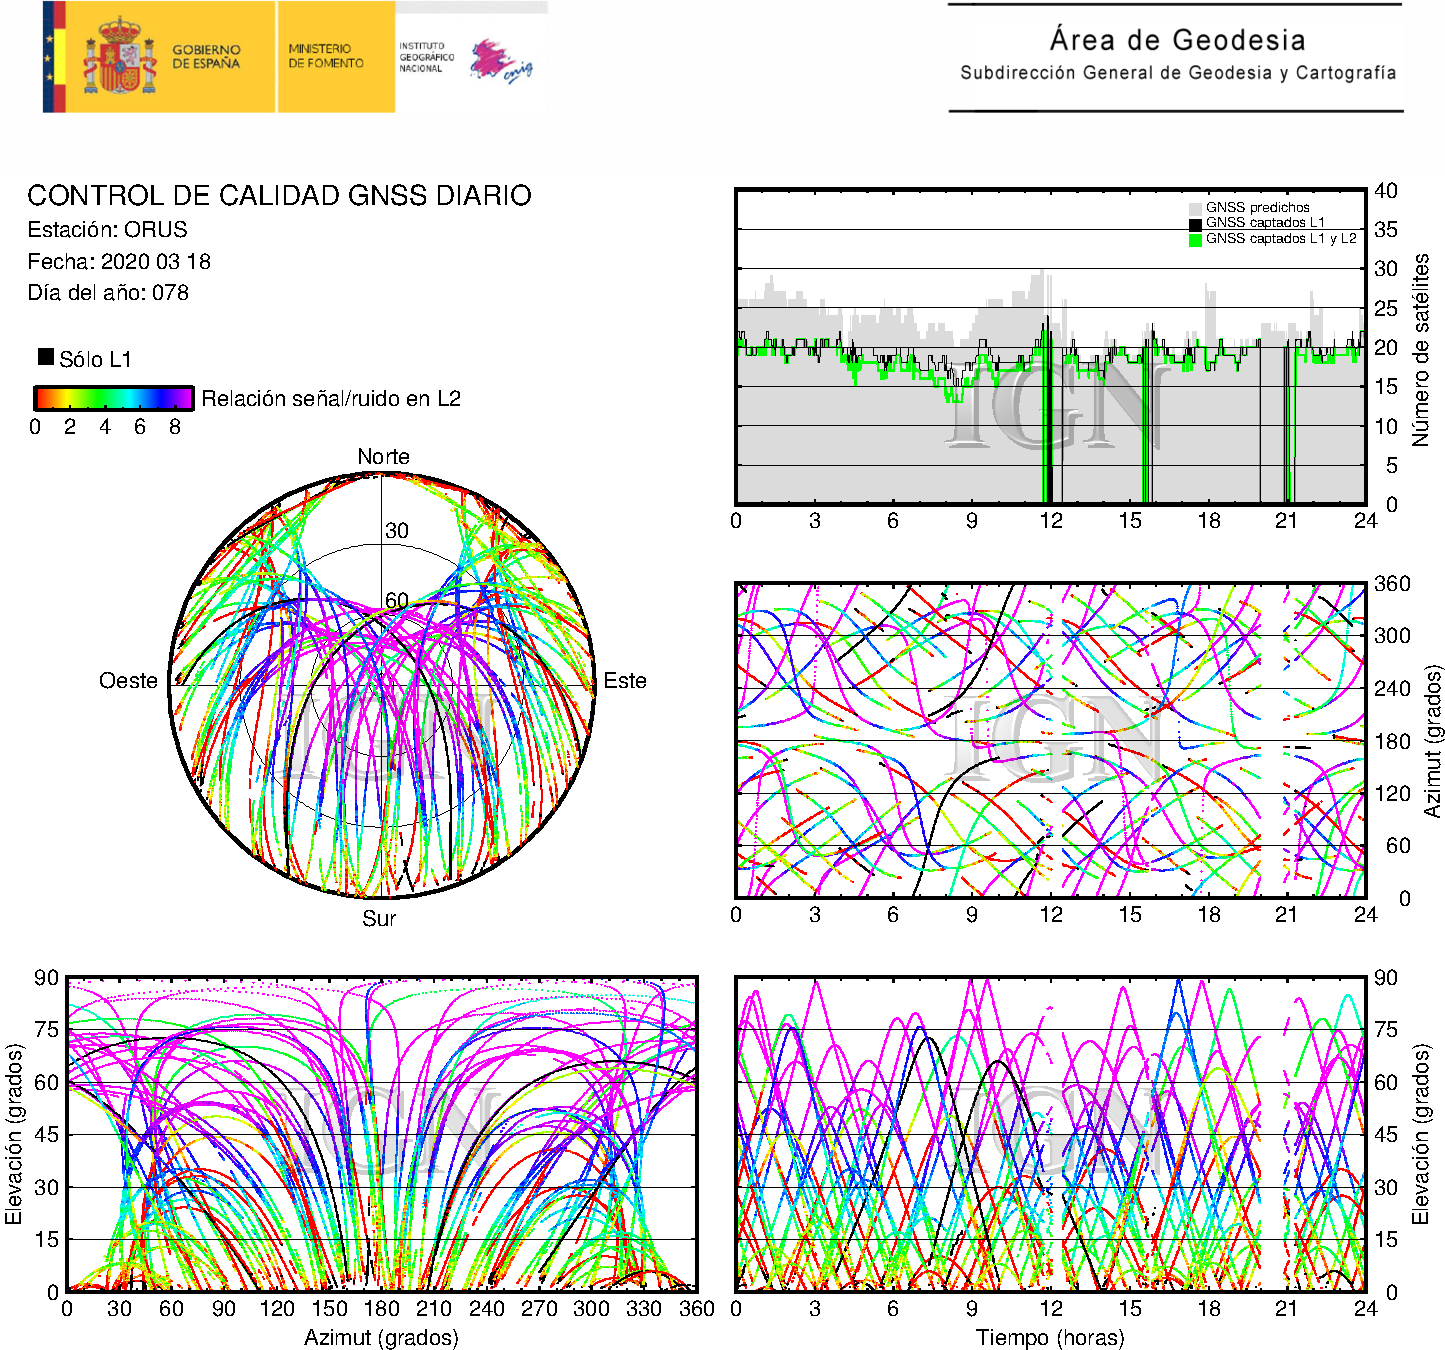Click the GNSS predichos legend entry
1445x1350 pixels.
[1249, 207]
